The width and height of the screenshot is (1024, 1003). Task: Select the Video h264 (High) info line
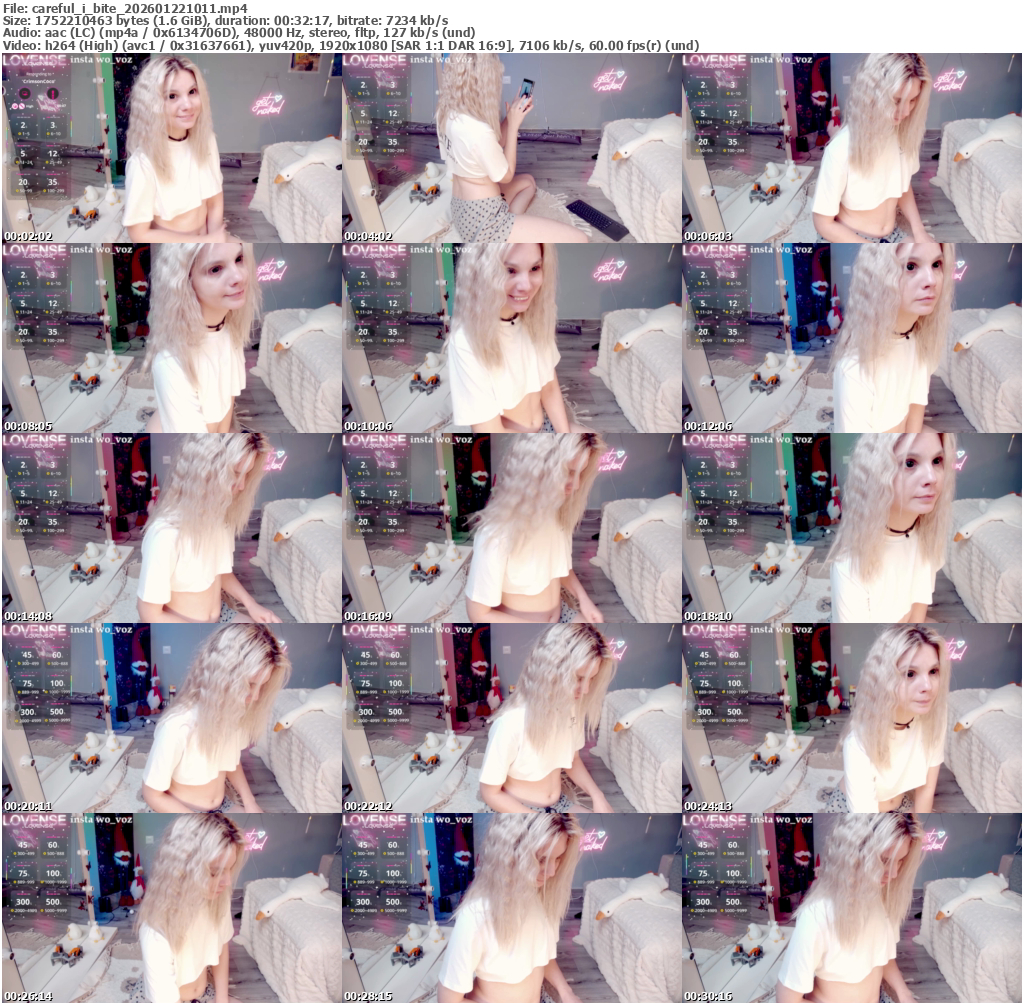click(351, 45)
